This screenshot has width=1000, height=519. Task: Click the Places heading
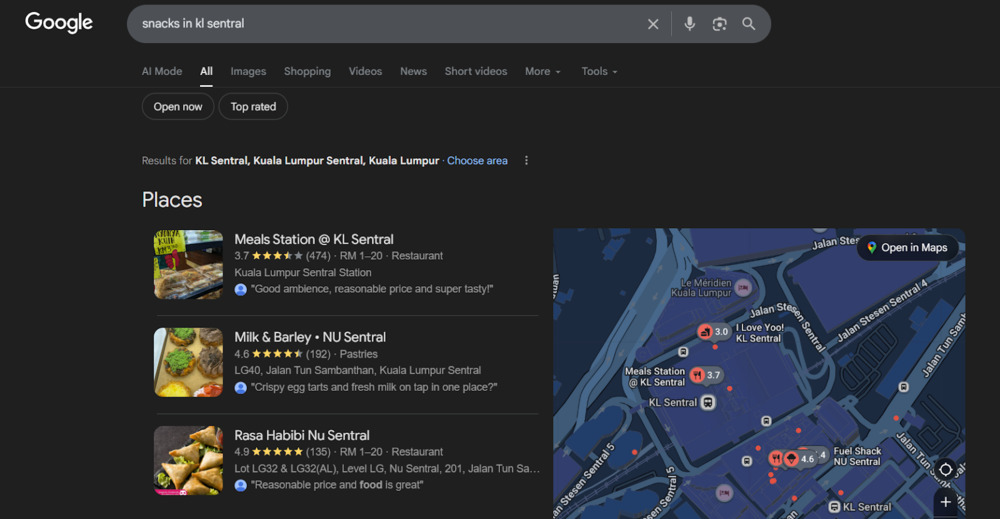click(x=172, y=200)
